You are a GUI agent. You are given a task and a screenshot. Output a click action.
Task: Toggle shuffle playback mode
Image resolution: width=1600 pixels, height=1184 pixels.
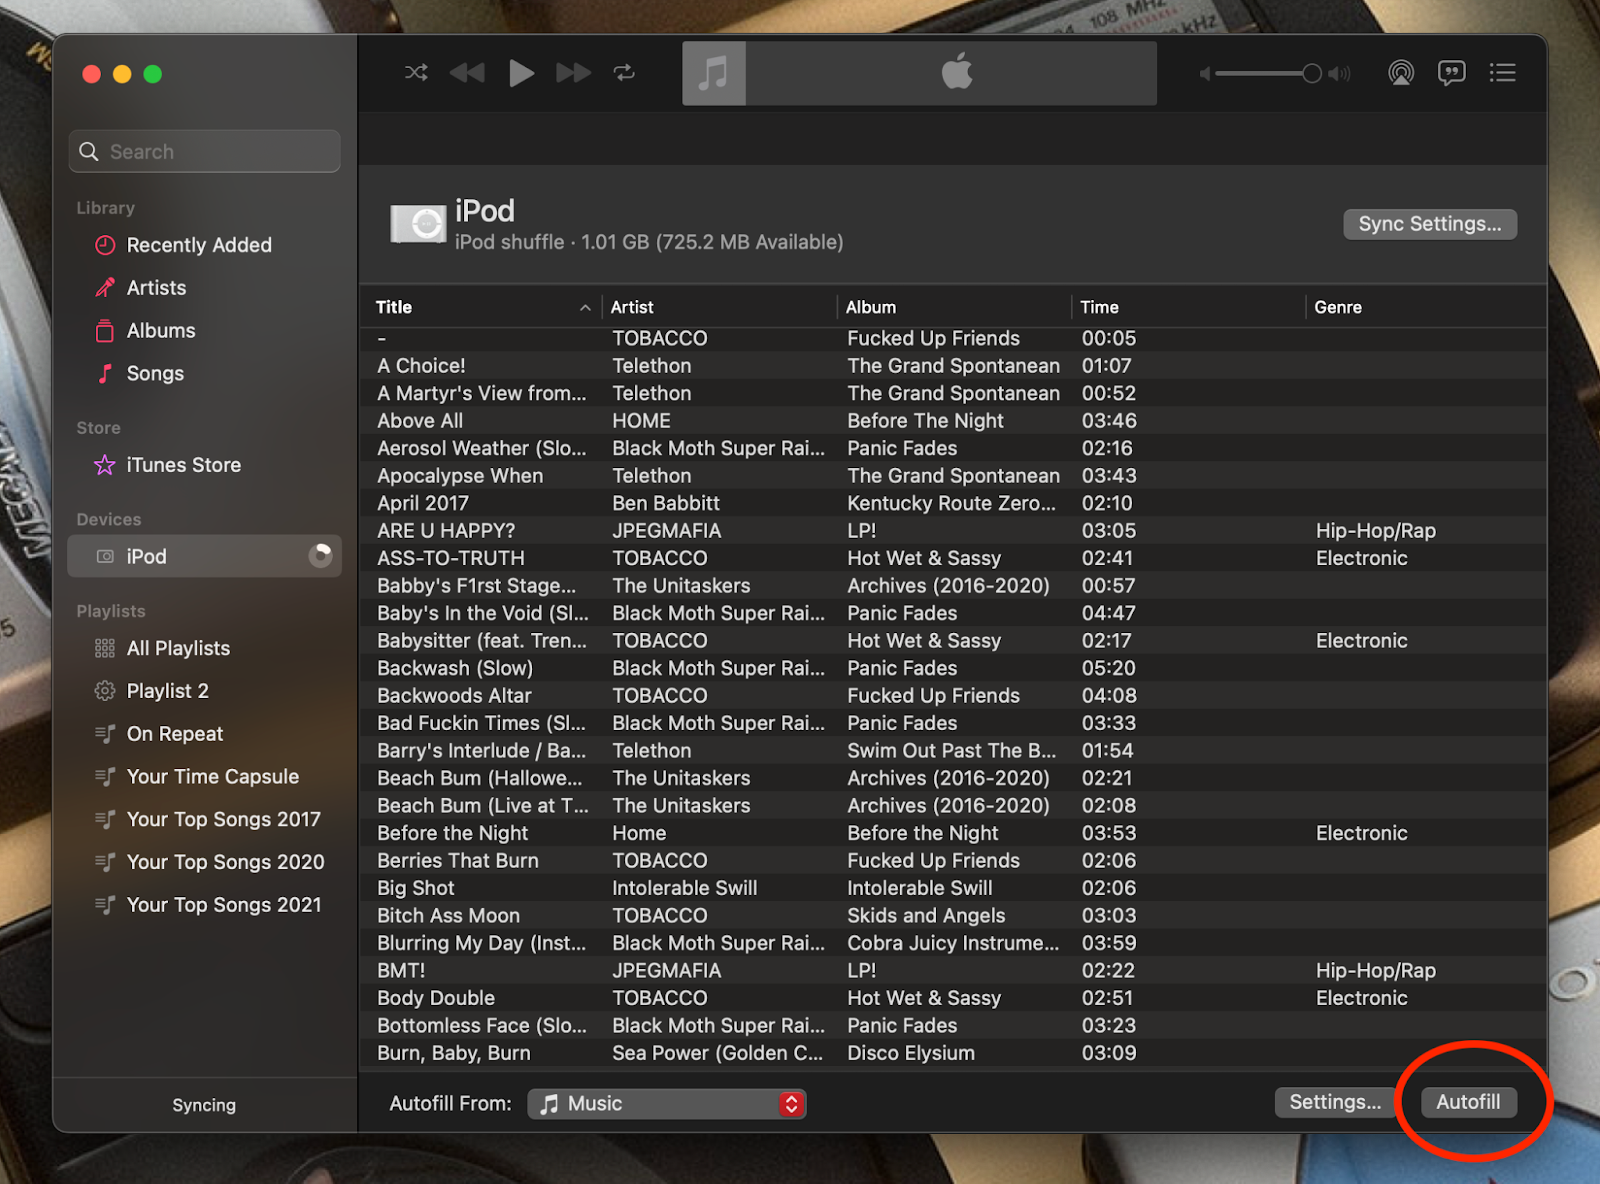coord(416,73)
